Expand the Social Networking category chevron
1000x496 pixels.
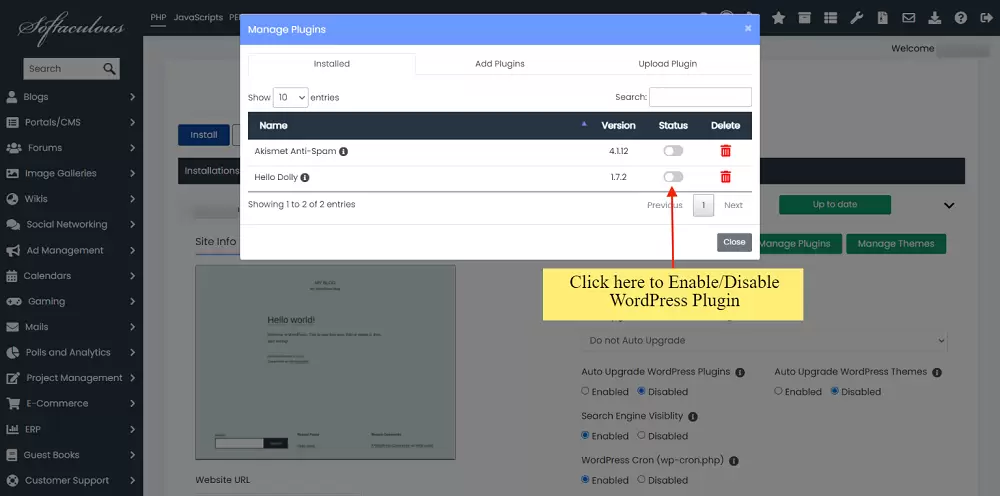(x=132, y=224)
